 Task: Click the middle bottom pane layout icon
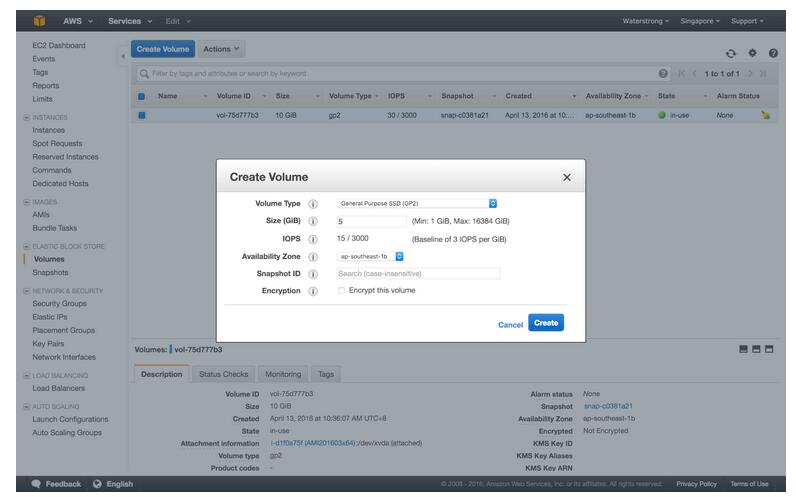coord(756,349)
